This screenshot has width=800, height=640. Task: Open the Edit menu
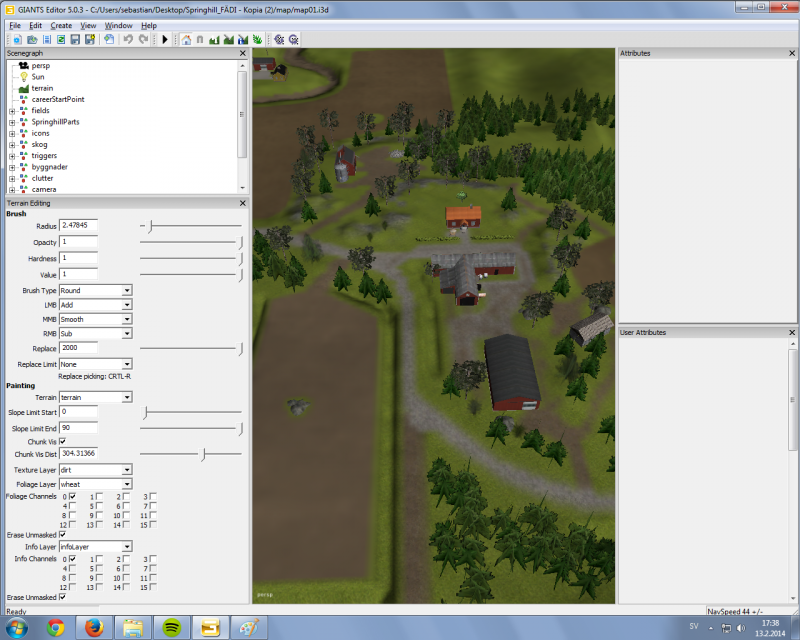[x=35, y=26]
